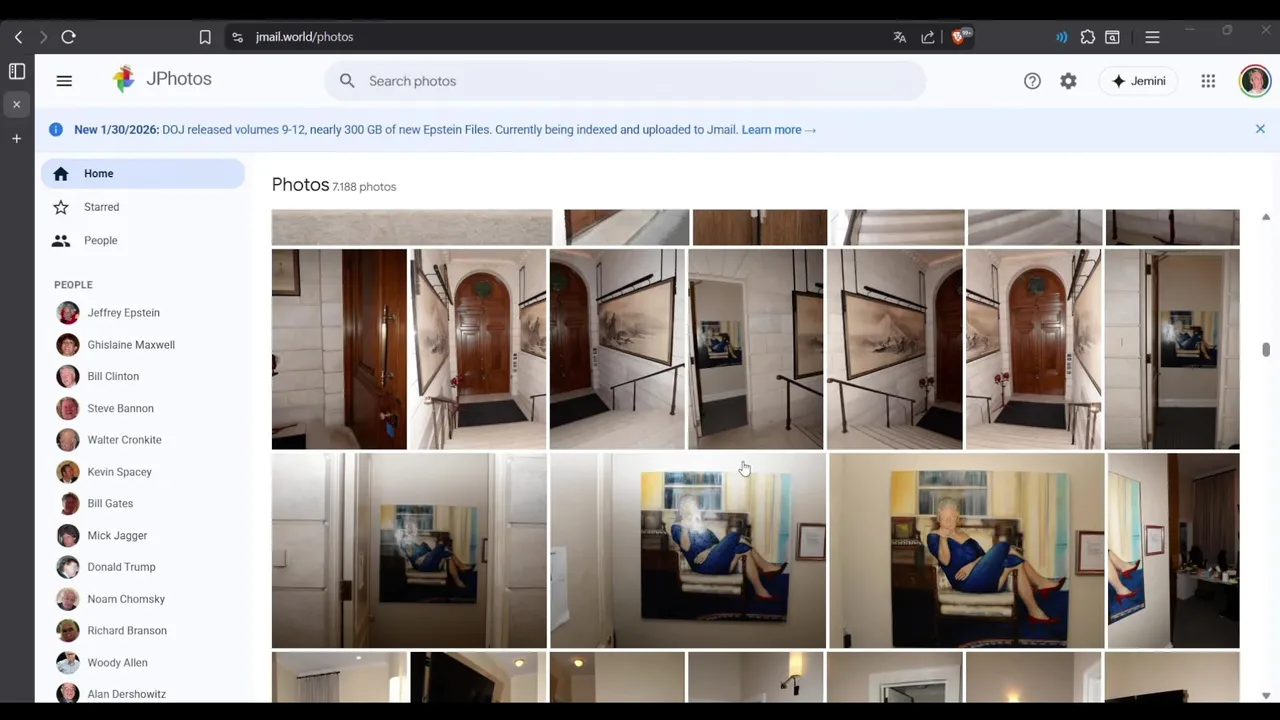The width and height of the screenshot is (1280, 720).
Task: Filter photos by Bill Gates
Action: tap(143, 503)
